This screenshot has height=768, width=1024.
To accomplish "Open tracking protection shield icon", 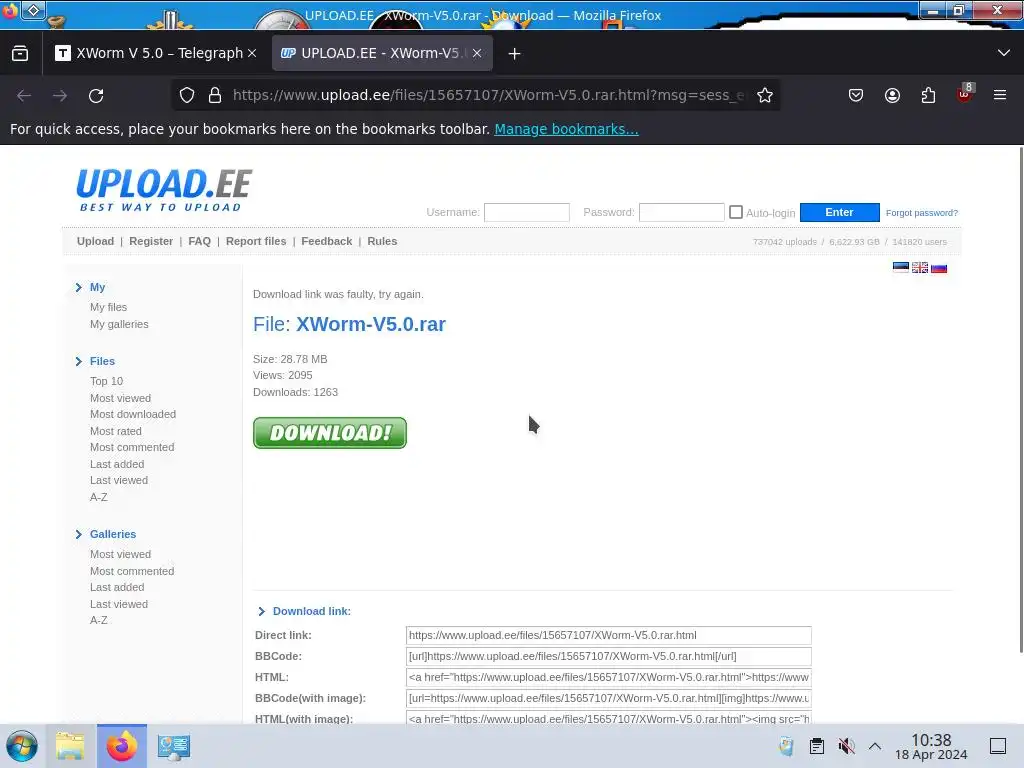I will [187, 95].
